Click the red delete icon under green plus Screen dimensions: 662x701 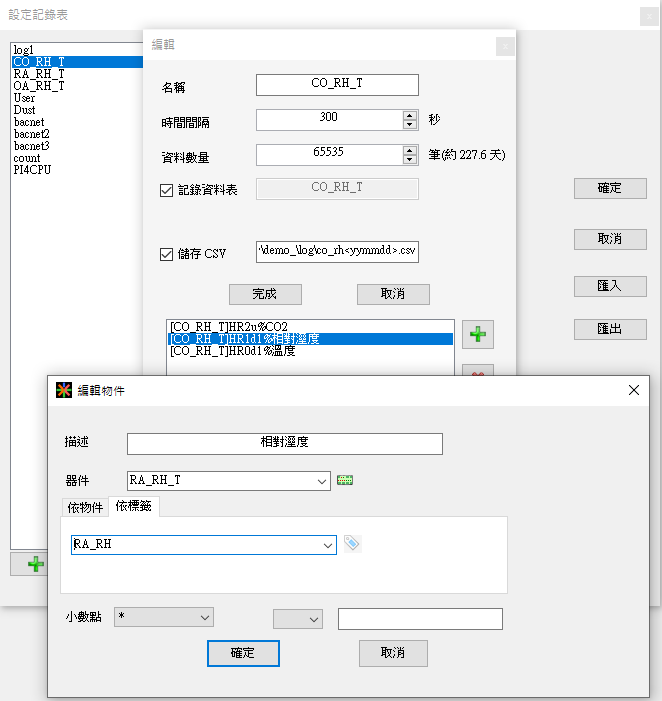477,372
